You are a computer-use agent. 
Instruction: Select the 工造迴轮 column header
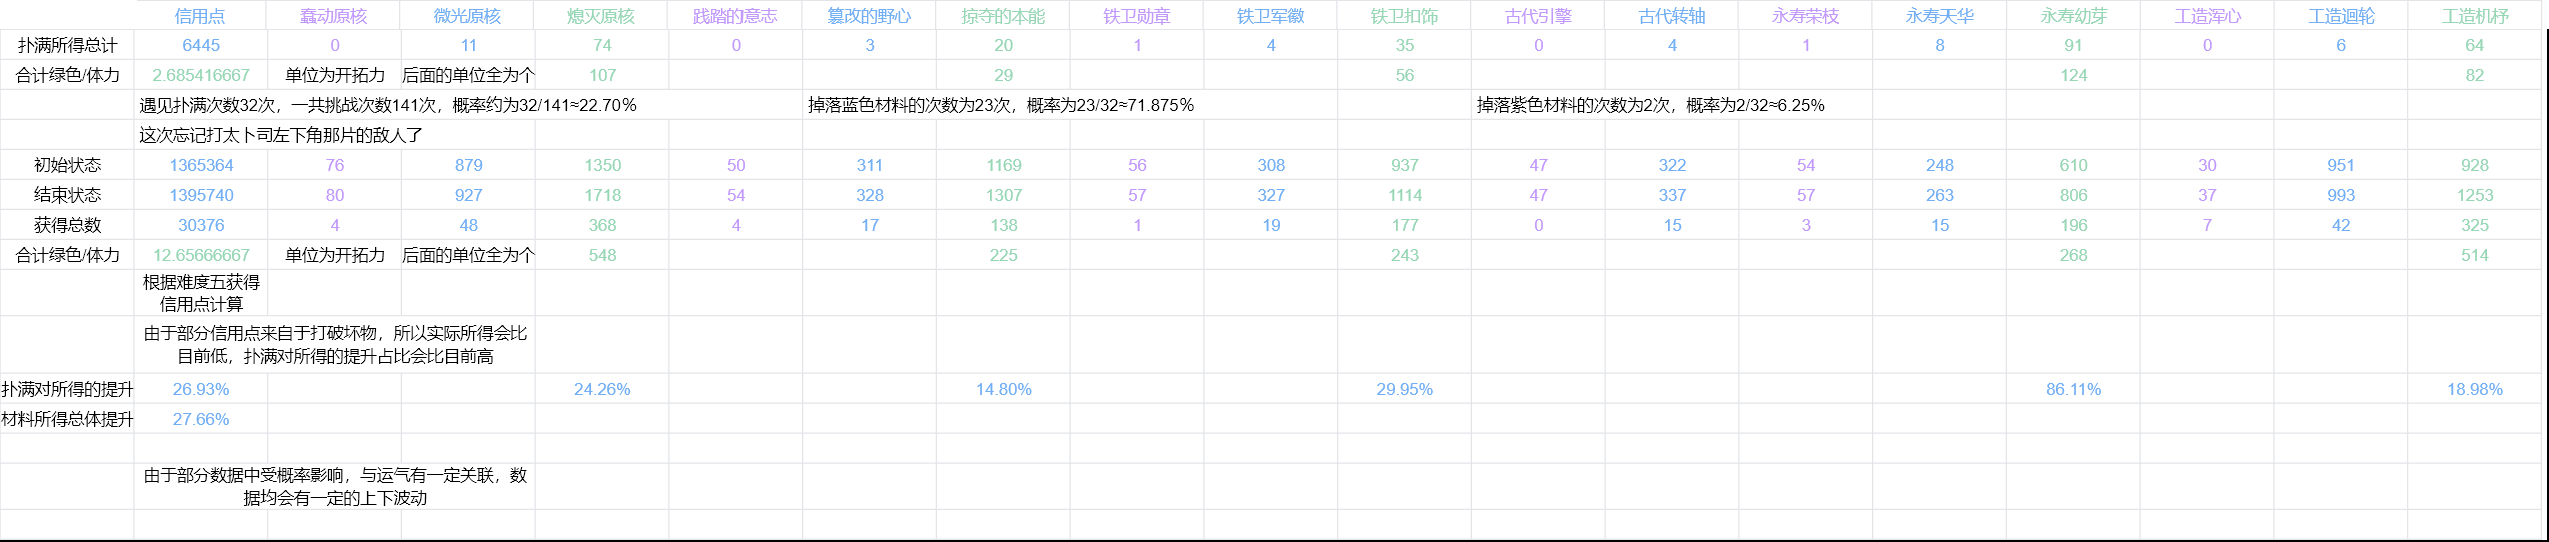2341,16
